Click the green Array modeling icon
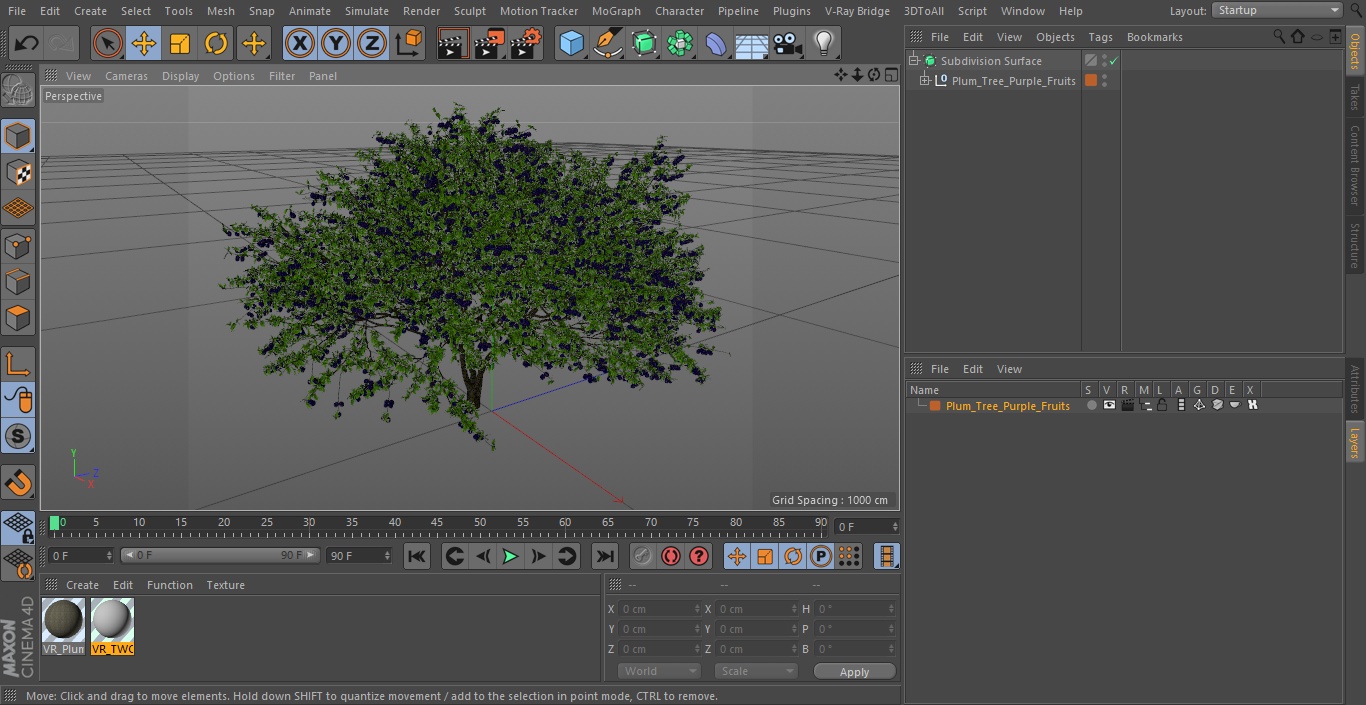Image resolution: width=1366 pixels, height=705 pixels. click(680, 43)
